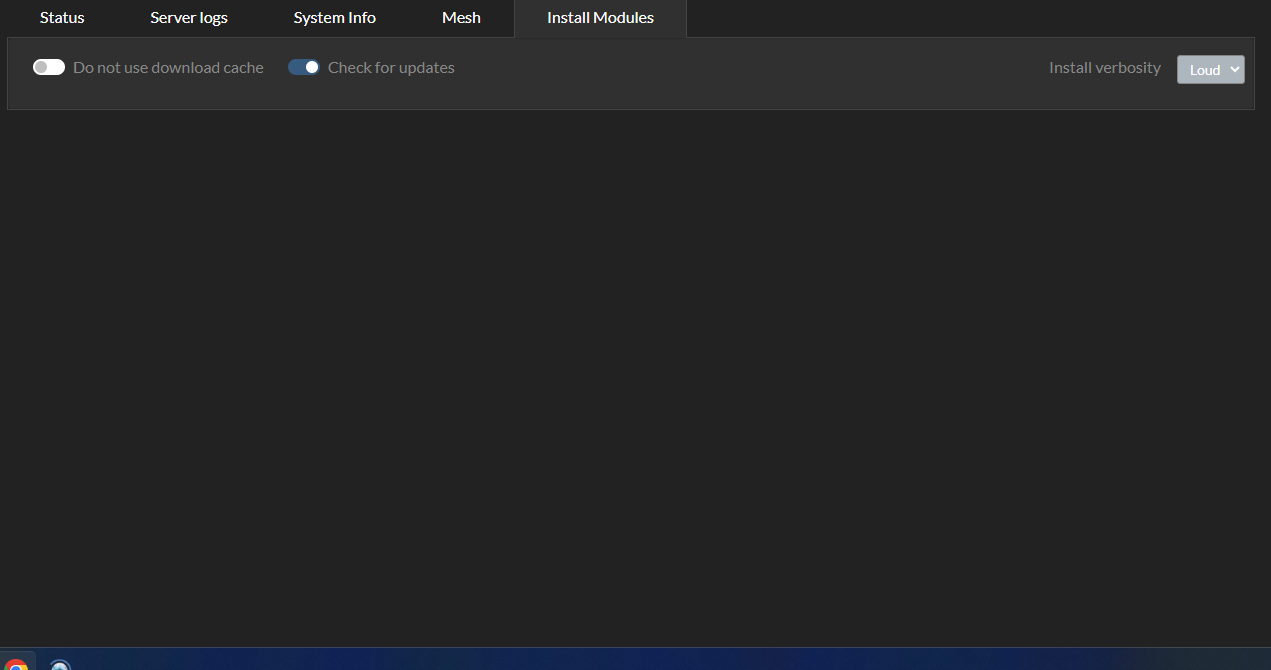
Task: Go to the System Info tab
Action: [x=335, y=18]
